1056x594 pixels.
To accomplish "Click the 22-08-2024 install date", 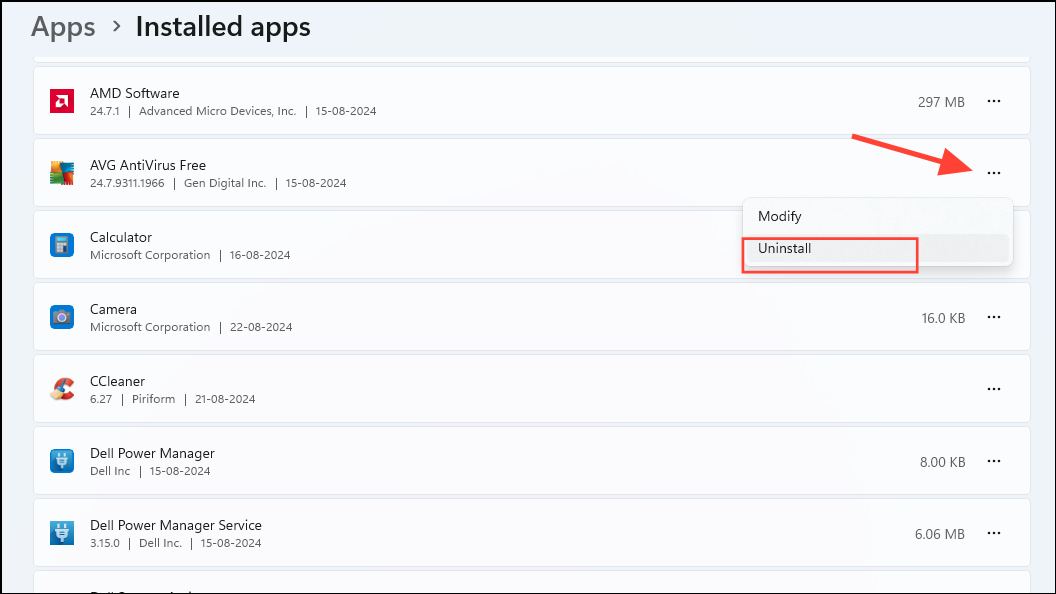I will coord(261,327).
